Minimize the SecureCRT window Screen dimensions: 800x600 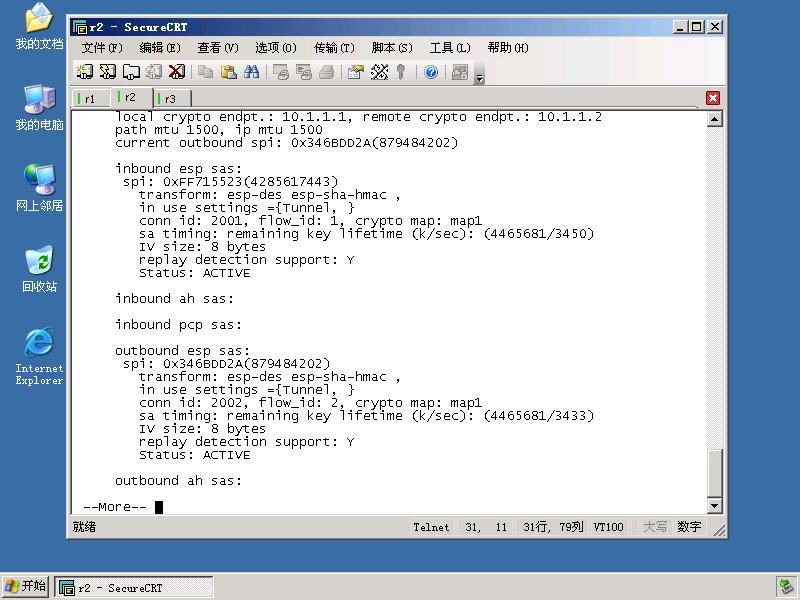(679, 27)
